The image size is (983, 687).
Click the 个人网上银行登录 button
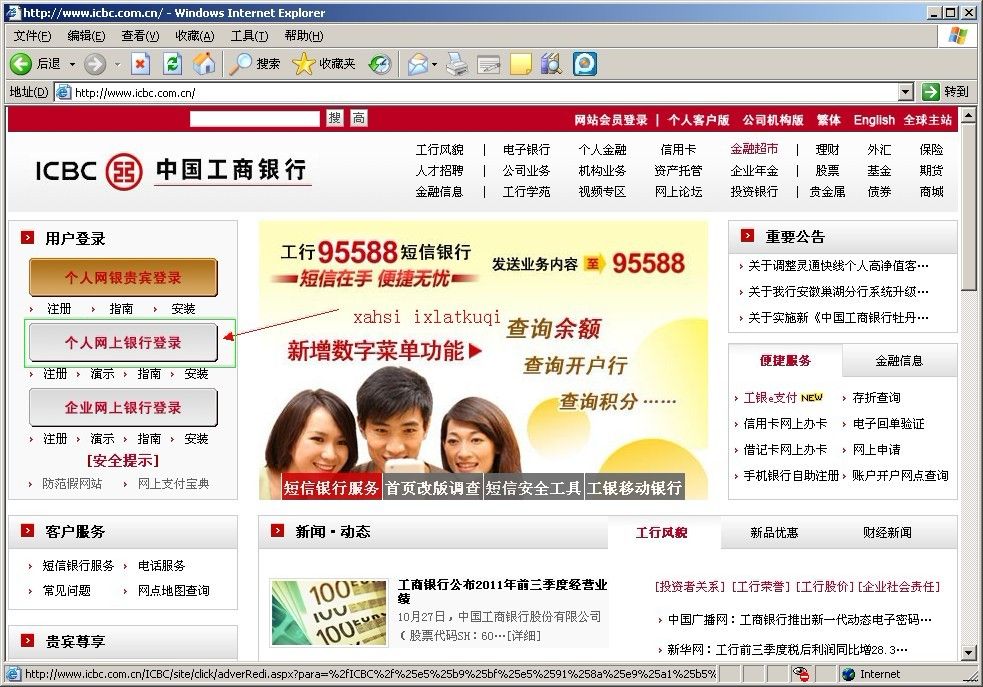(124, 342)
